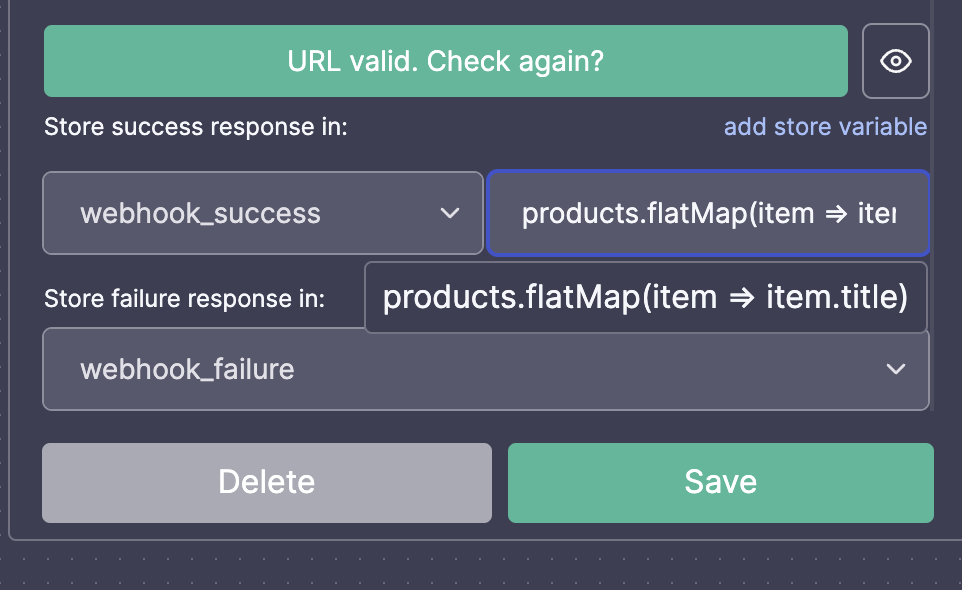Screen dimensions: 962x590
Task: Select the Store success response in label
Action: pyautogui.click(x=196, y=127)
